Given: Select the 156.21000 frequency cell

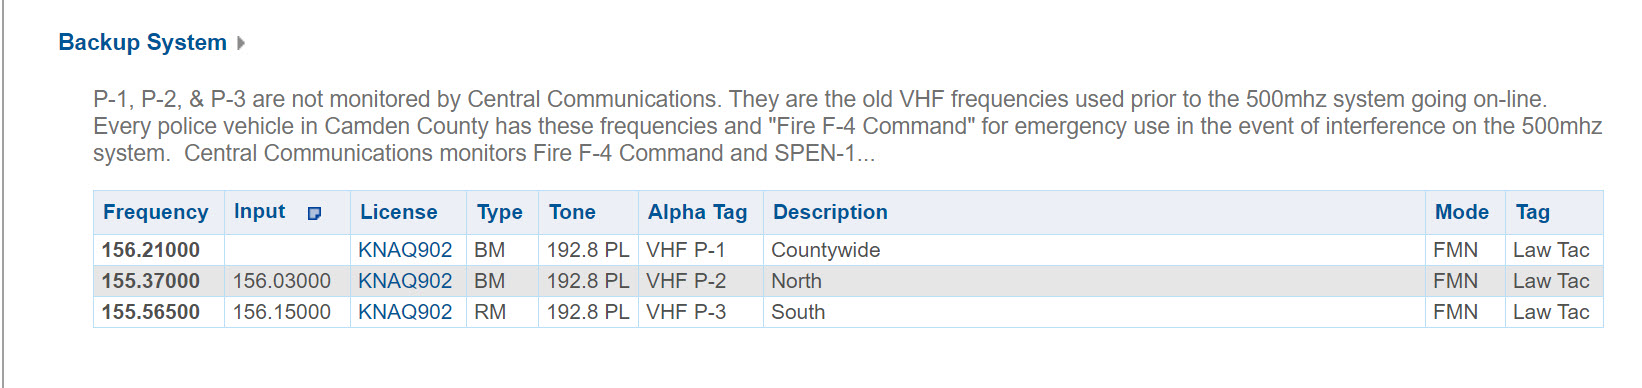Looking at the screenshot, I should point(159,250).
